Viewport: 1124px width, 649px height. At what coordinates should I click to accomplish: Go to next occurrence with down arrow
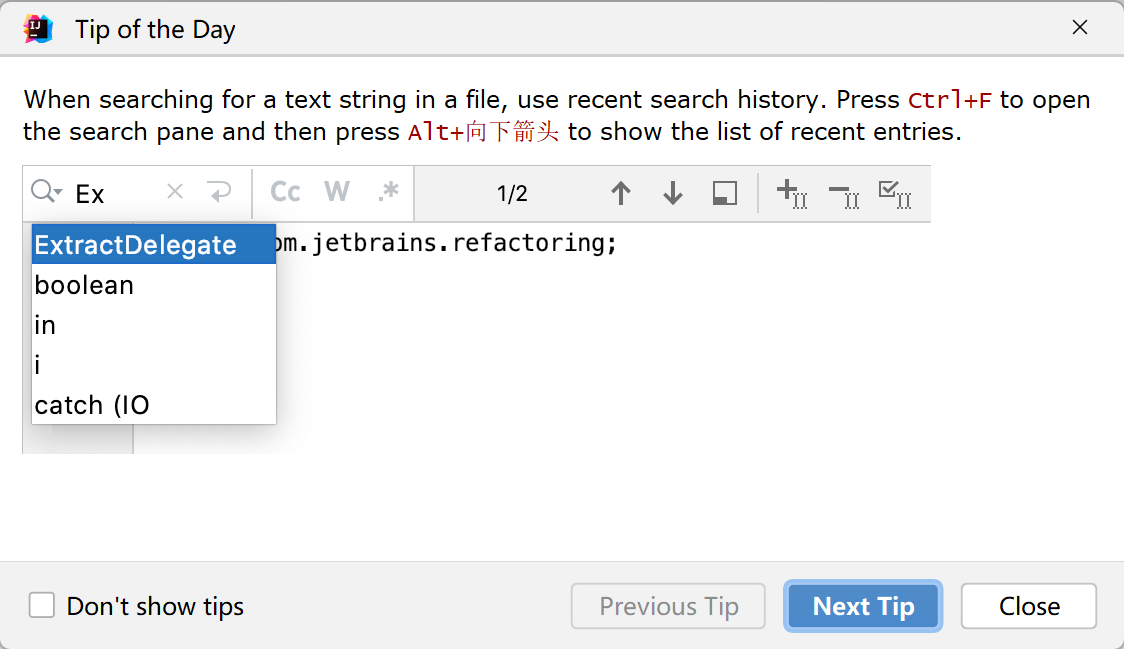coord(673,193)
